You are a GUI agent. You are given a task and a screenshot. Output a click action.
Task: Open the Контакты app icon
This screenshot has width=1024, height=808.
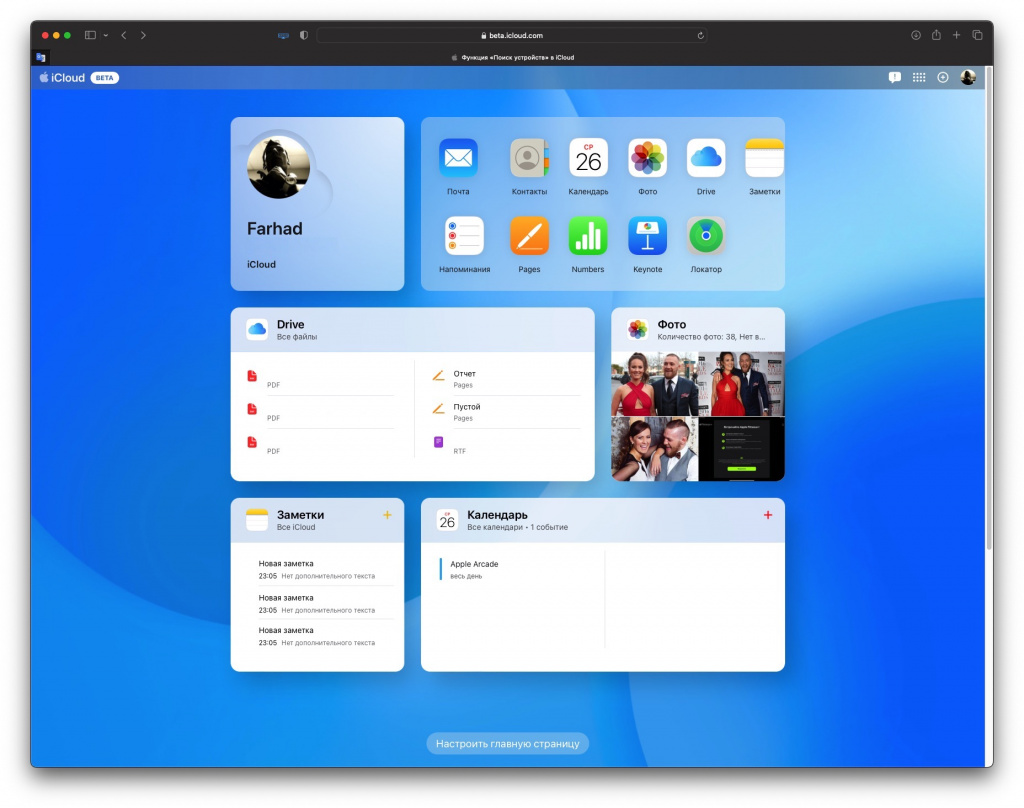[x=529, y=158]
